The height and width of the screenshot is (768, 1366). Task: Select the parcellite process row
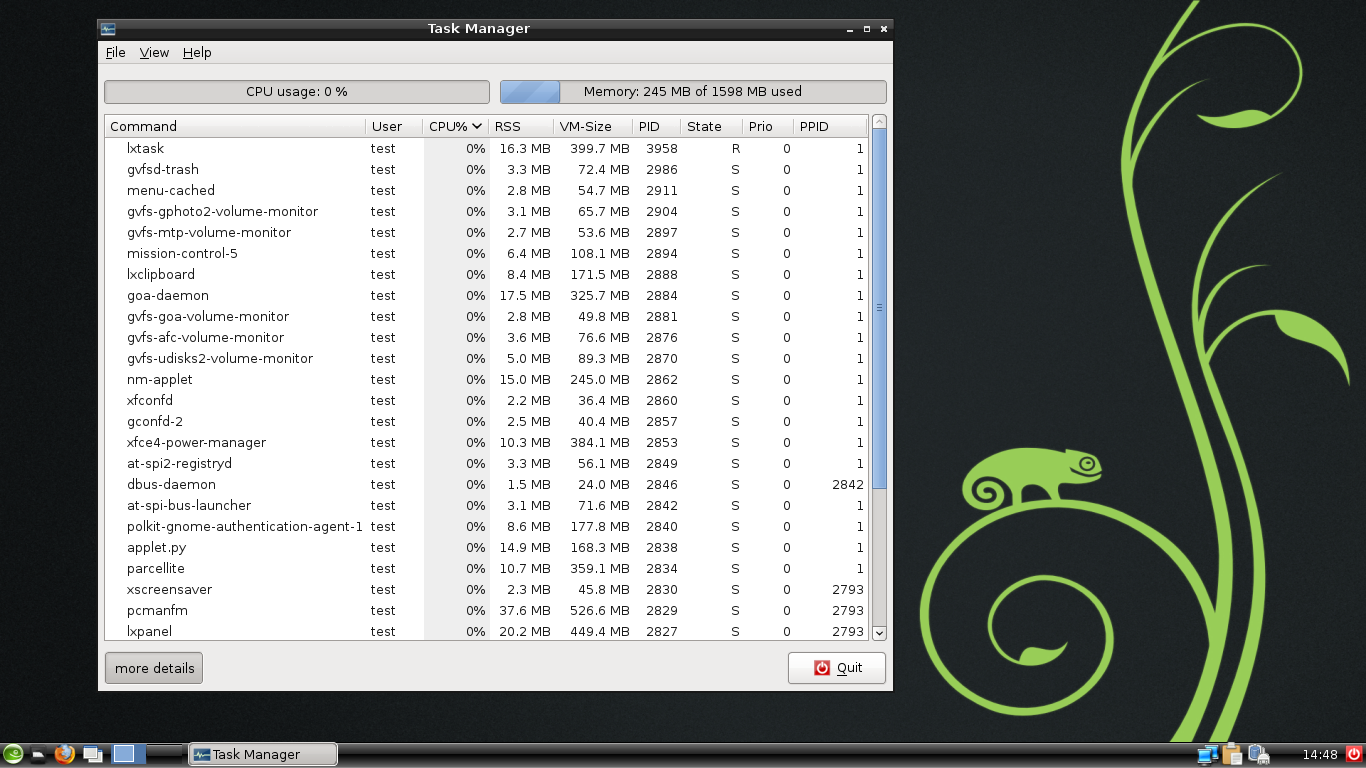tap(486, 568)
